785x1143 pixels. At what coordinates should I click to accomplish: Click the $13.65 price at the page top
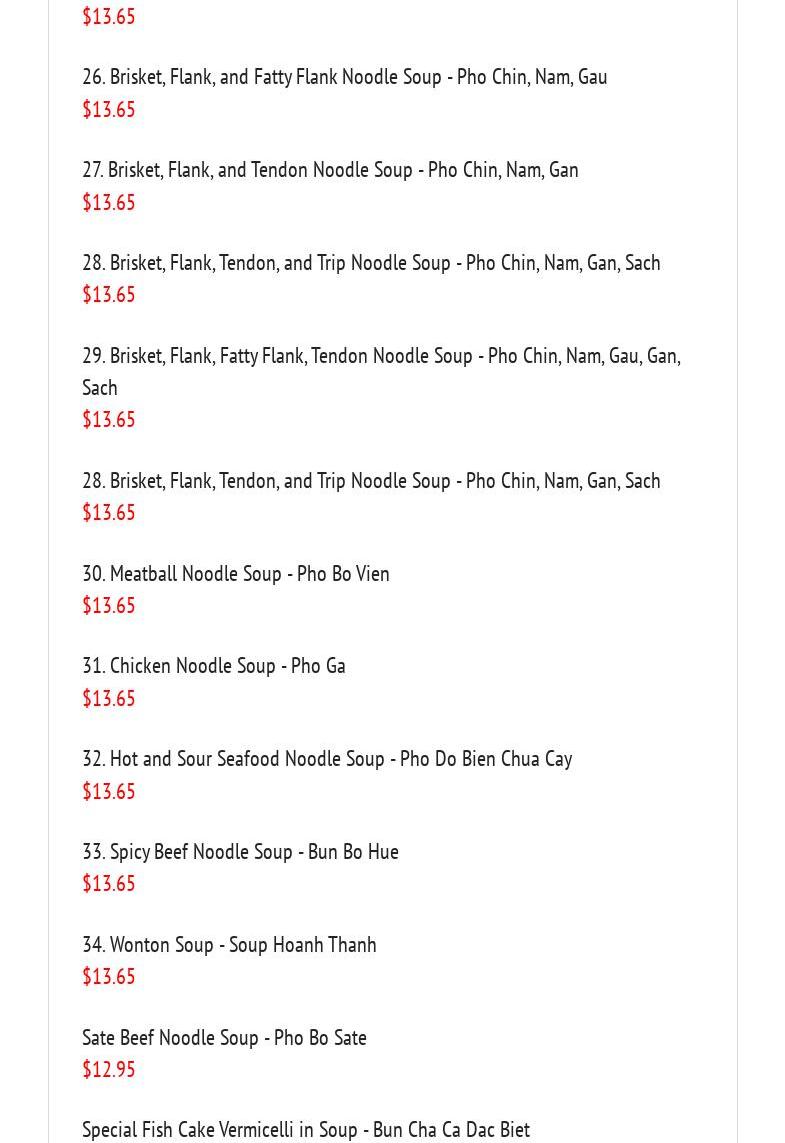[109, 16]
